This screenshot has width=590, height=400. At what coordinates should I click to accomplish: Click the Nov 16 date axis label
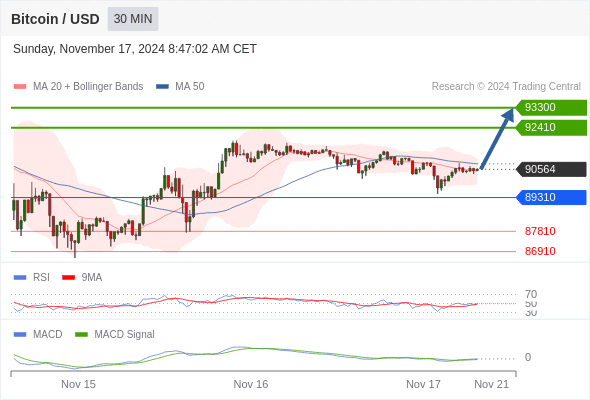(251, 384)
